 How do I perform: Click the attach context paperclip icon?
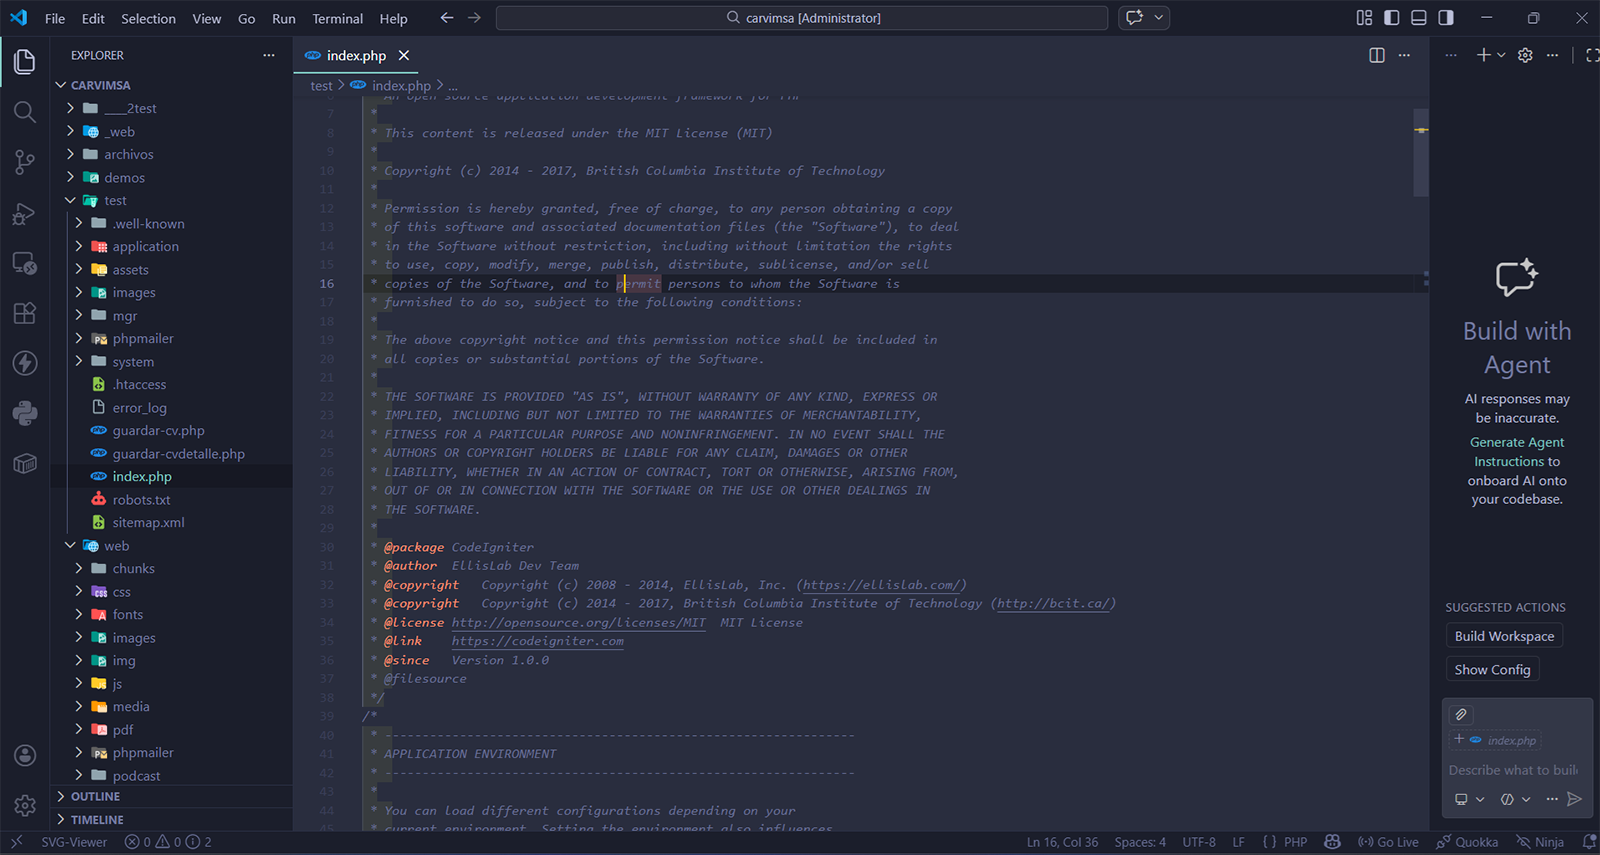click(x=1461, y=714)
